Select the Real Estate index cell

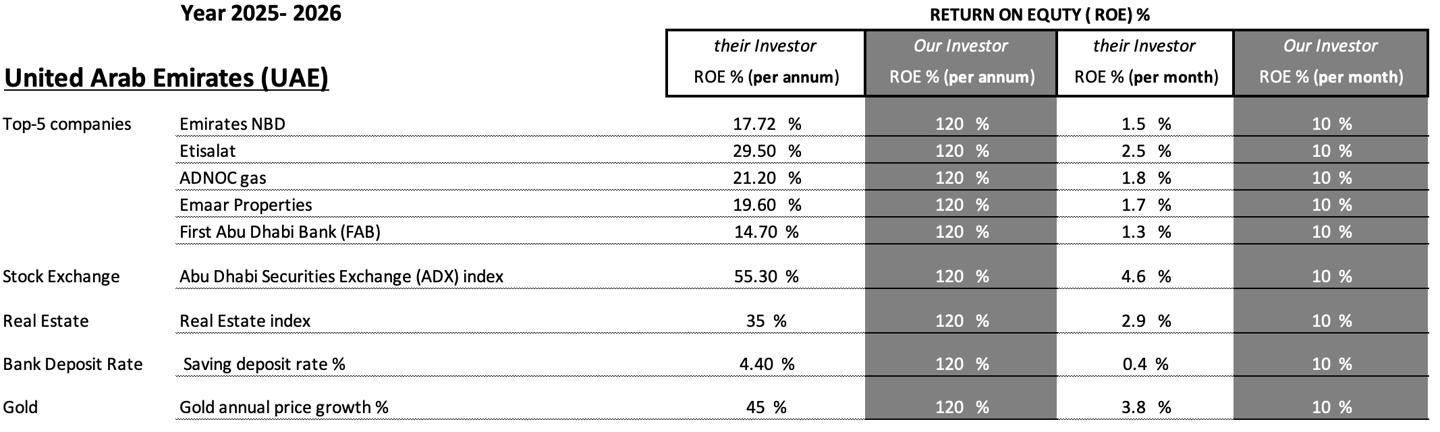click(x=245, y=321)
